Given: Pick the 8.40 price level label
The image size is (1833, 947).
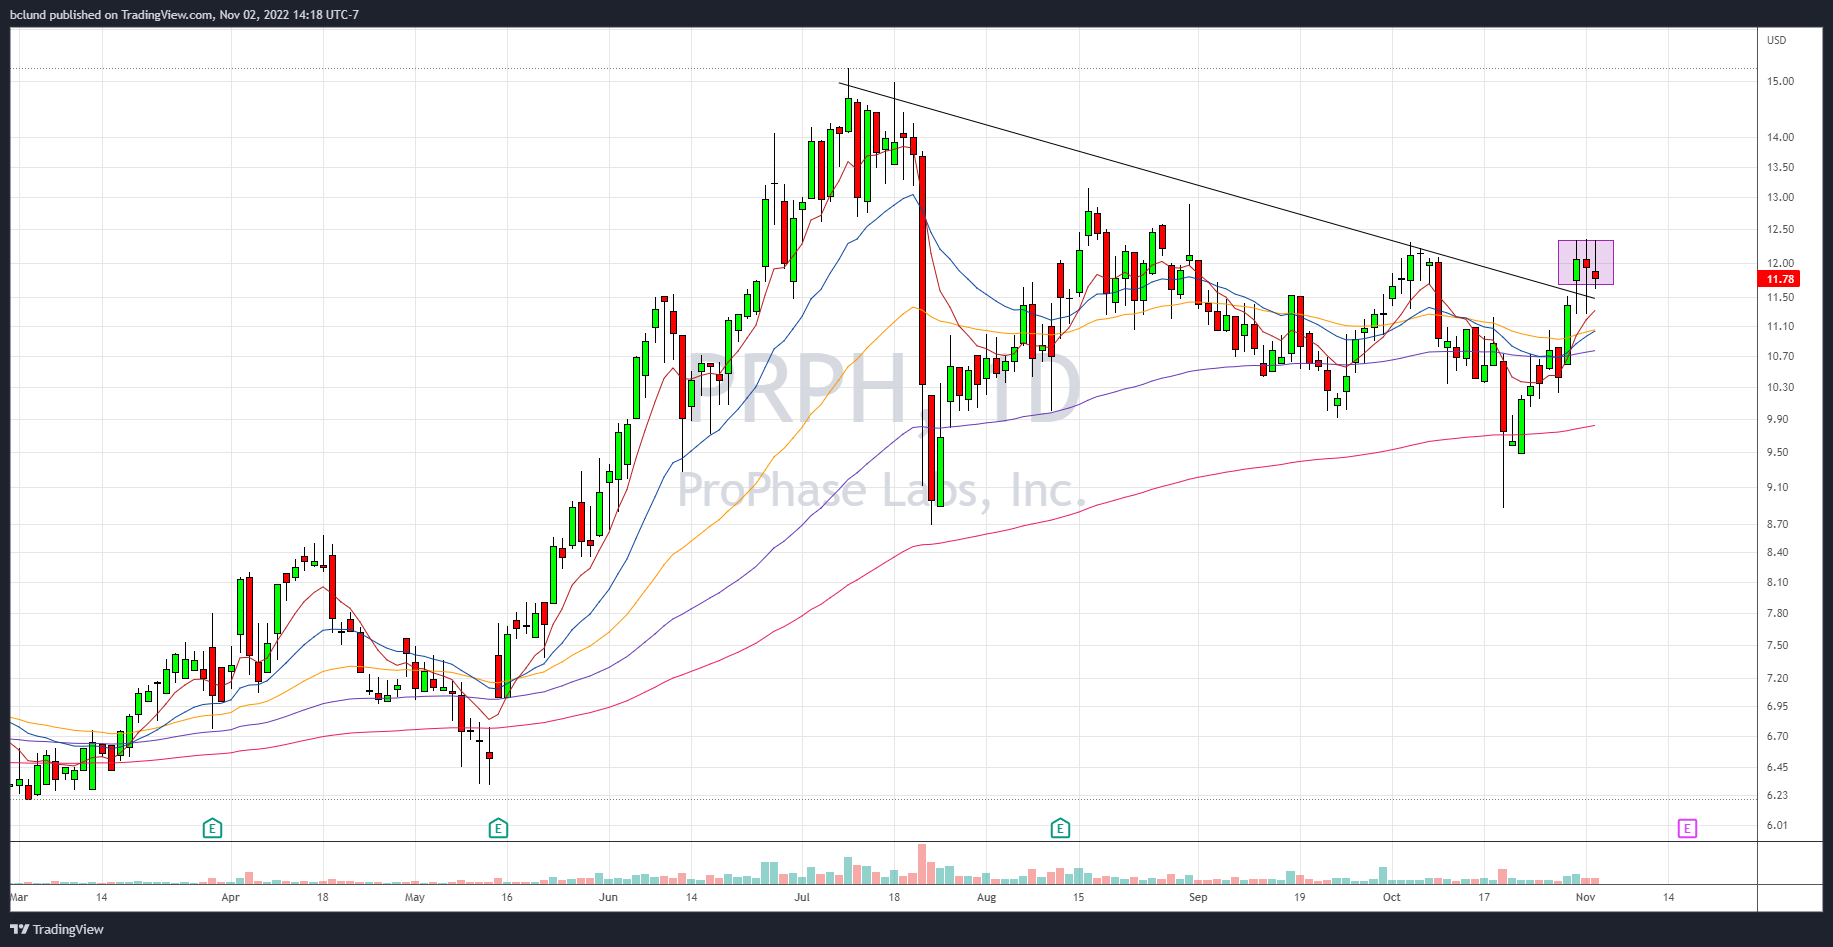Looking at the screenshot, I should point(1778,552).
